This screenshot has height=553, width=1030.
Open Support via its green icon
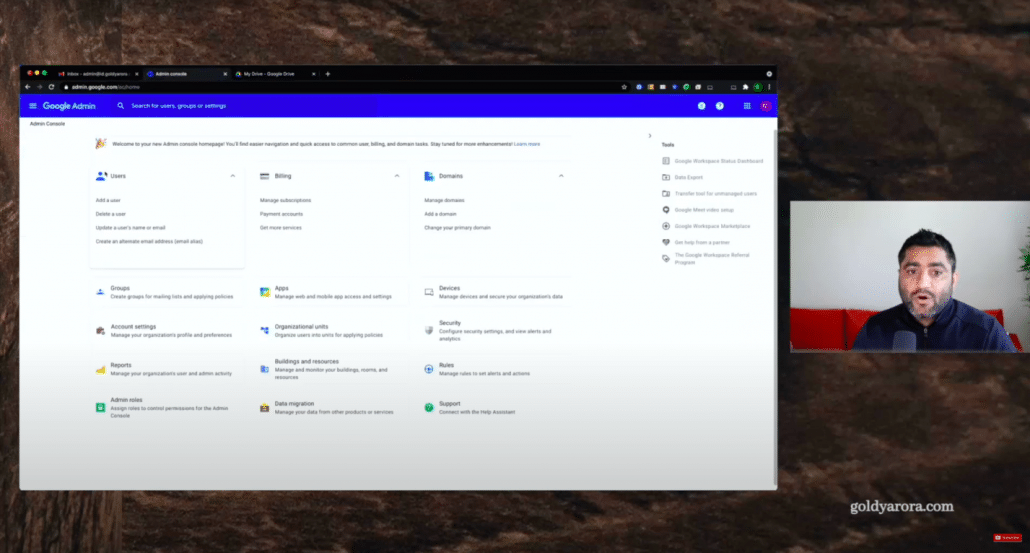(x=429, y=408)
